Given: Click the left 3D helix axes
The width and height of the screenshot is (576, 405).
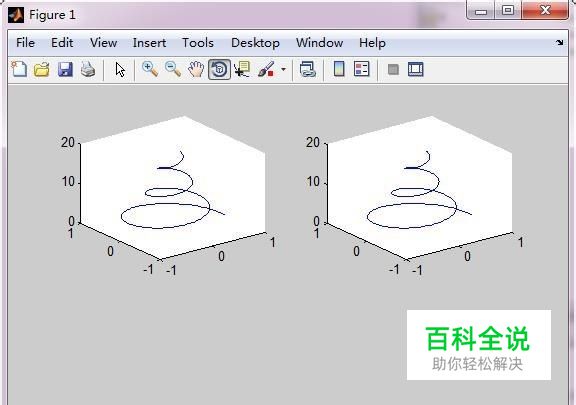Looking at the screenshot, I should [173, 187].
